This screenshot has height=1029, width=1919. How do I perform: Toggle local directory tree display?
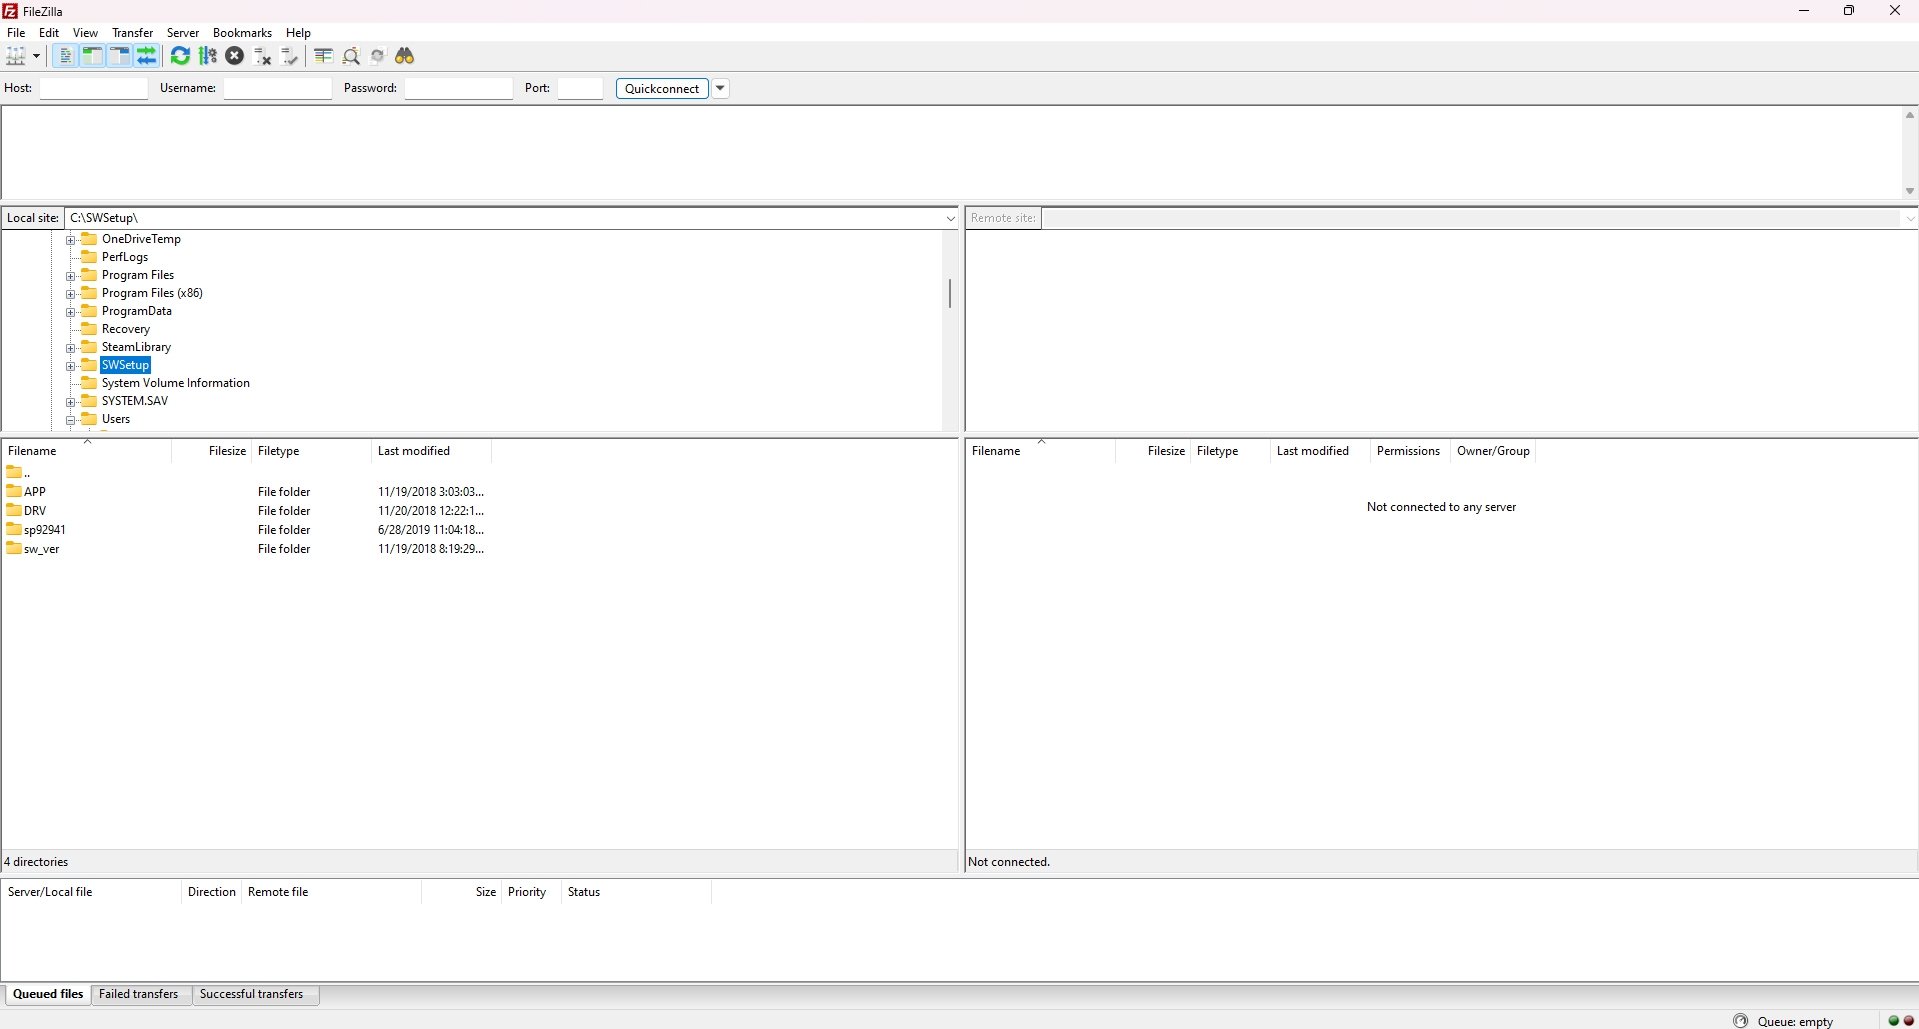tap(92, 56)
